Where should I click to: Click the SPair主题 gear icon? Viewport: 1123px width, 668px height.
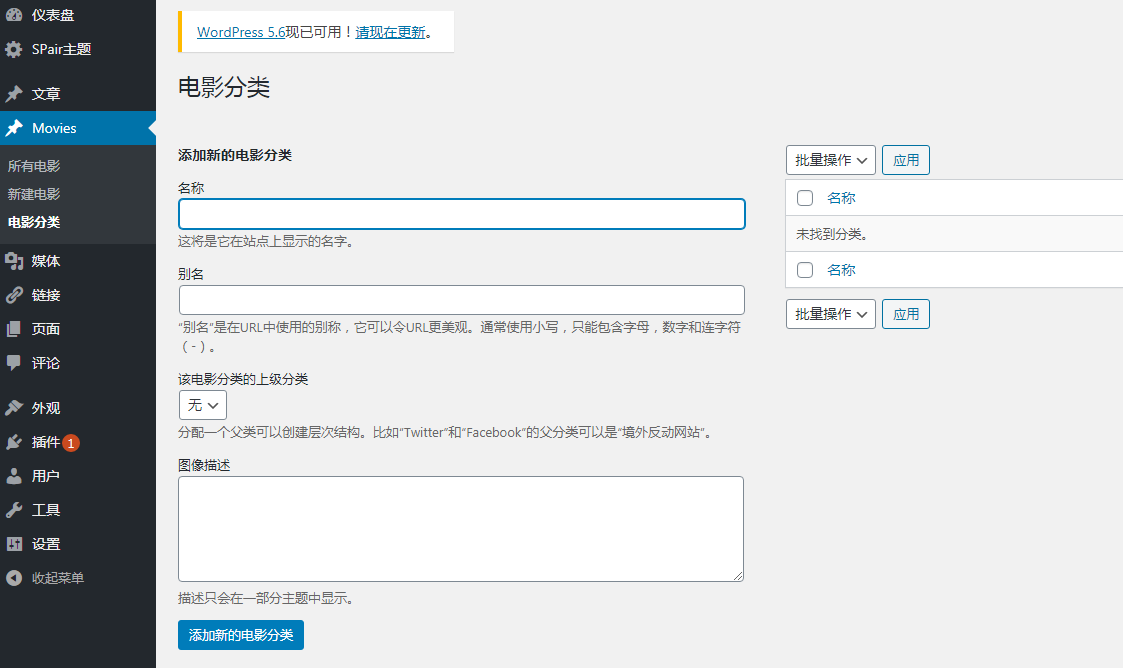(x=14, y=49)
